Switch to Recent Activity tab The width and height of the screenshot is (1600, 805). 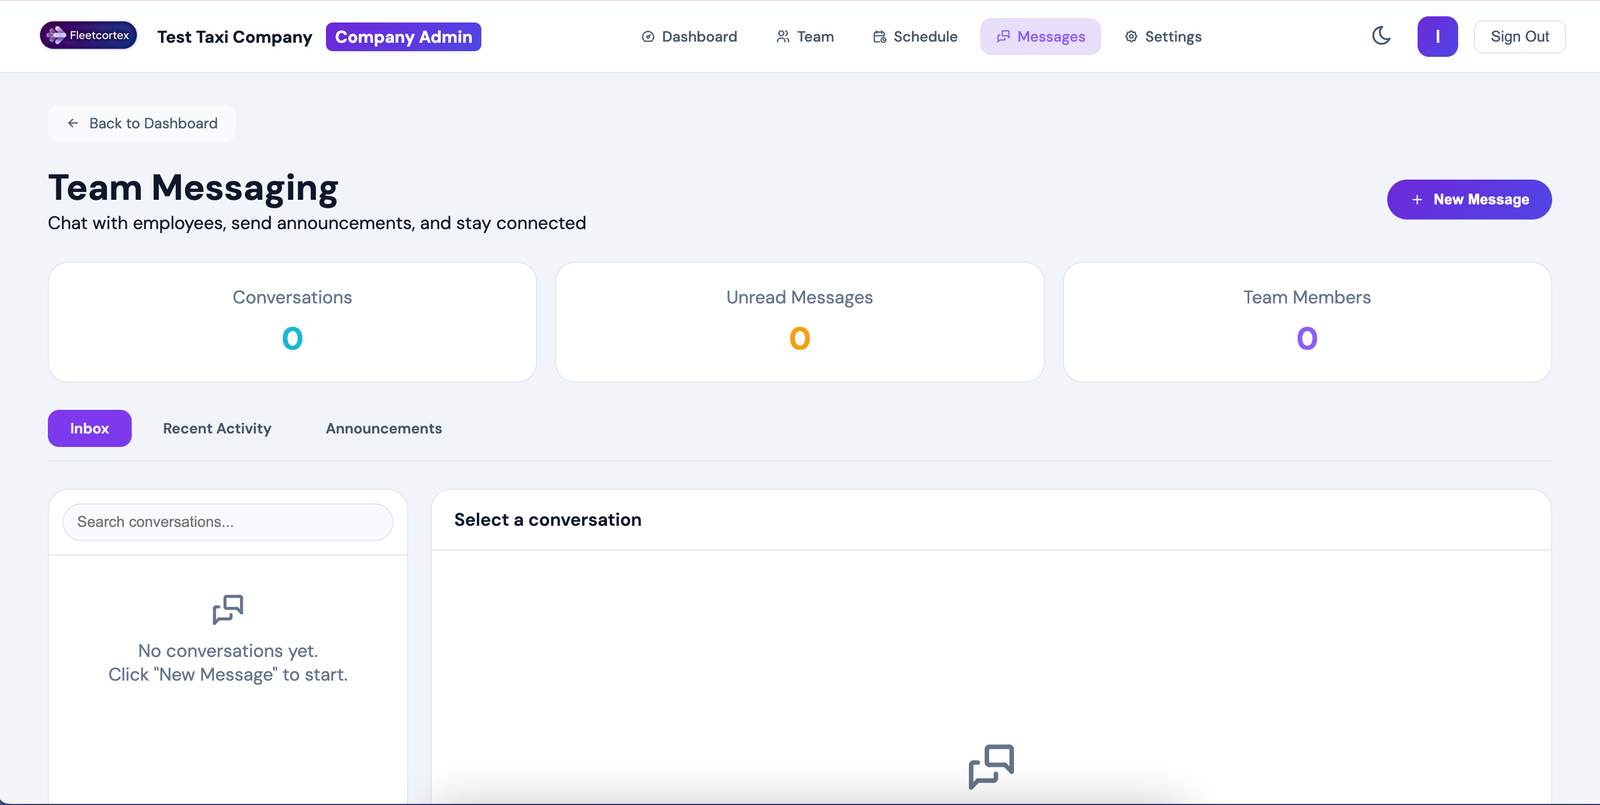(217, 428)
